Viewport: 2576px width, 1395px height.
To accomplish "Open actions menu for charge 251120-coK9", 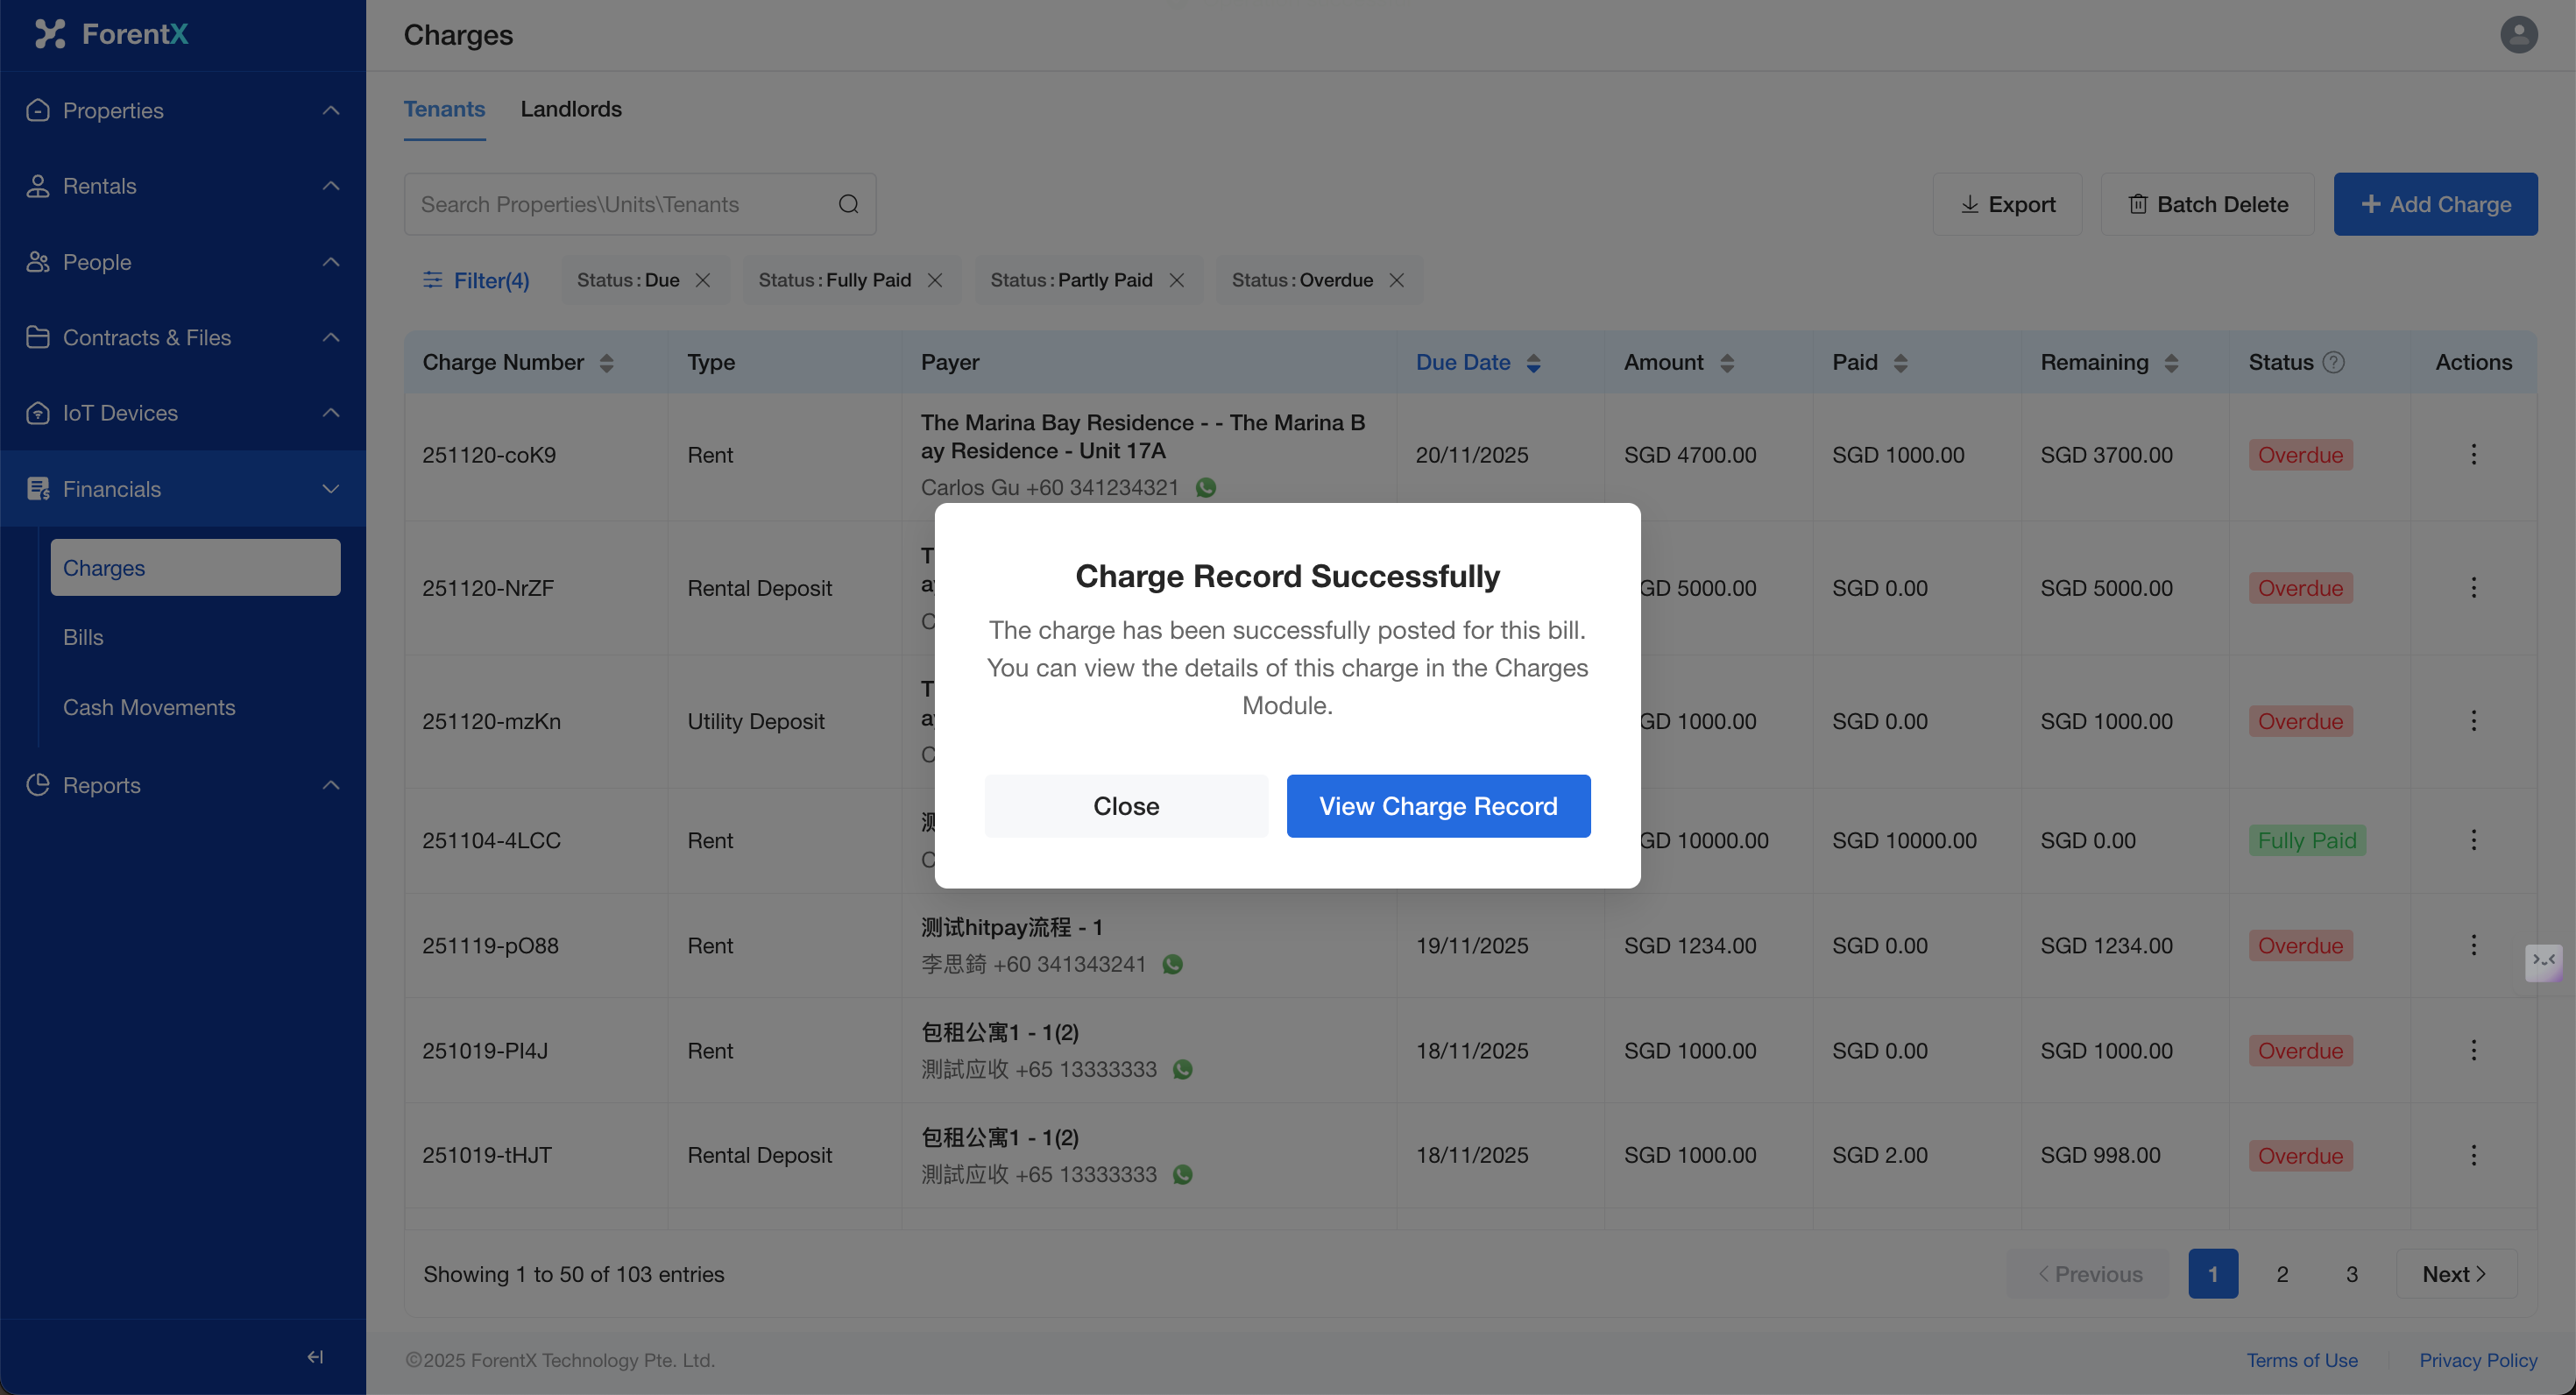I will click(2473, 455).
